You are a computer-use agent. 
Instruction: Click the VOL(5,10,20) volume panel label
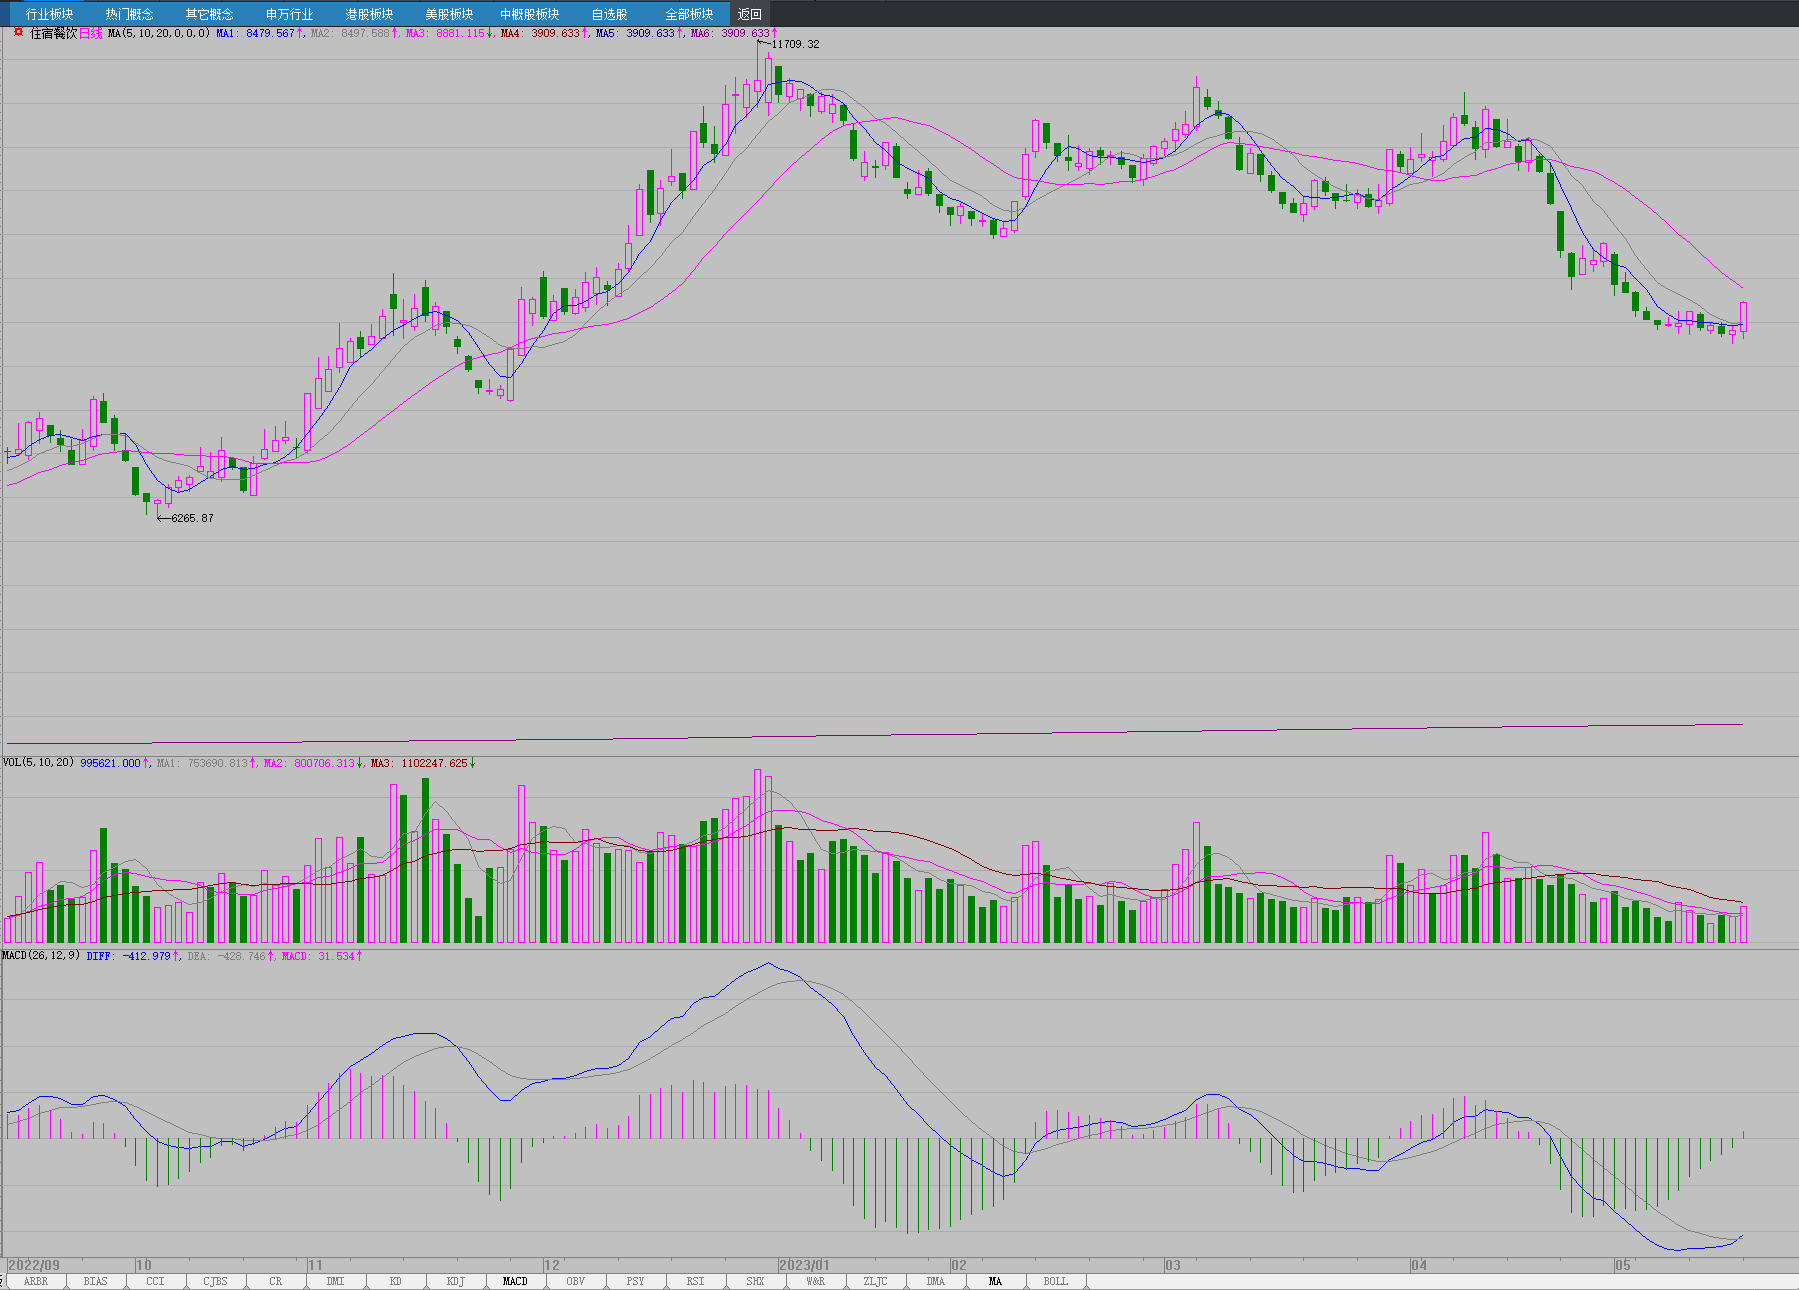tap(38, 763)
